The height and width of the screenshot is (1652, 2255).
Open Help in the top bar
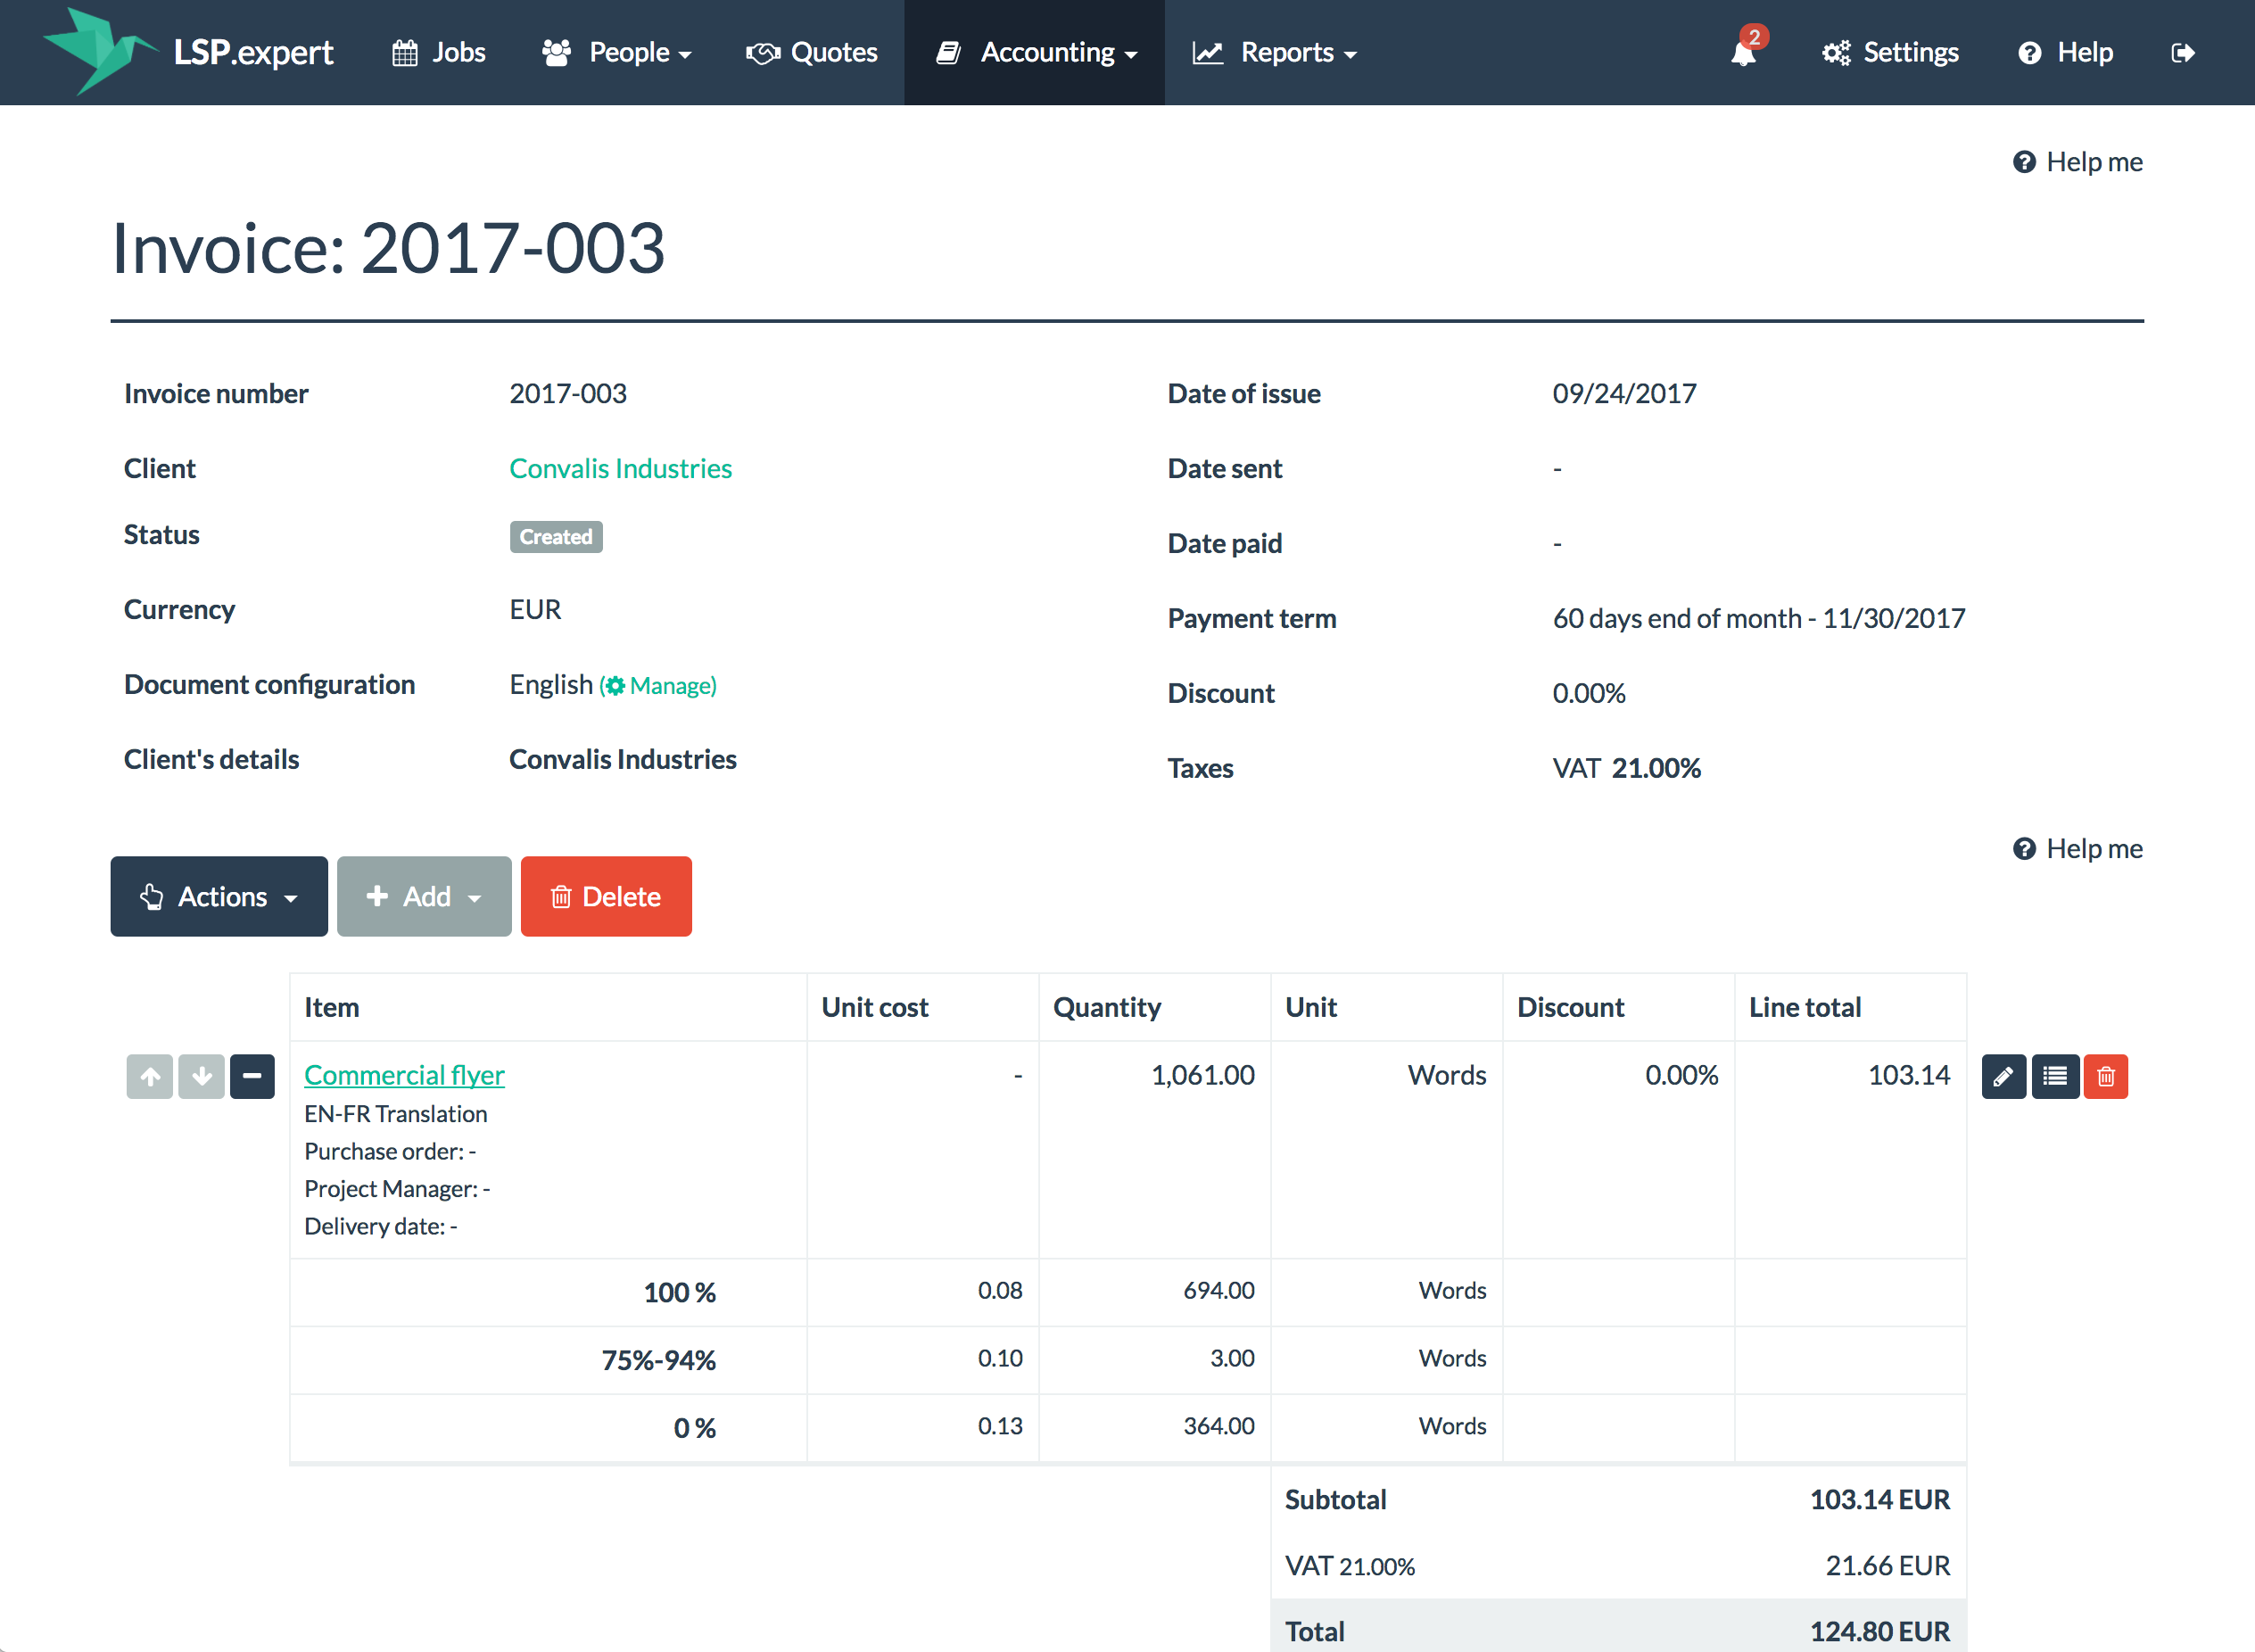pos(2066,53)
